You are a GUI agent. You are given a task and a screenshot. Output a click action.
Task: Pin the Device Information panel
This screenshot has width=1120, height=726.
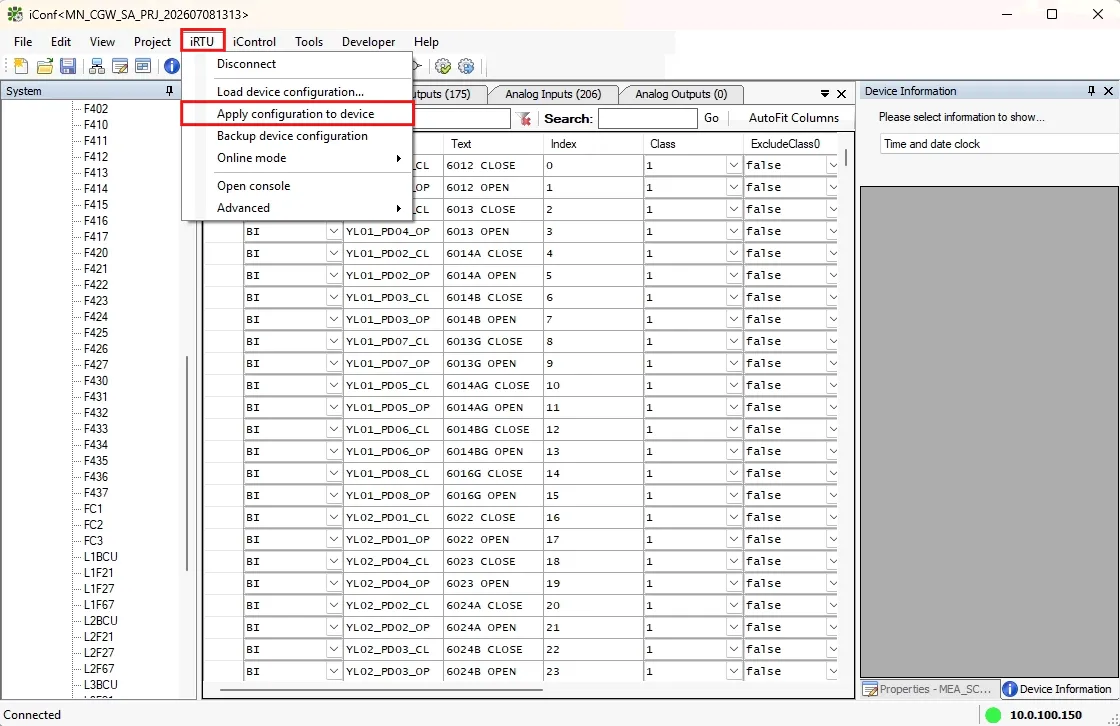tap(1091, 91)
